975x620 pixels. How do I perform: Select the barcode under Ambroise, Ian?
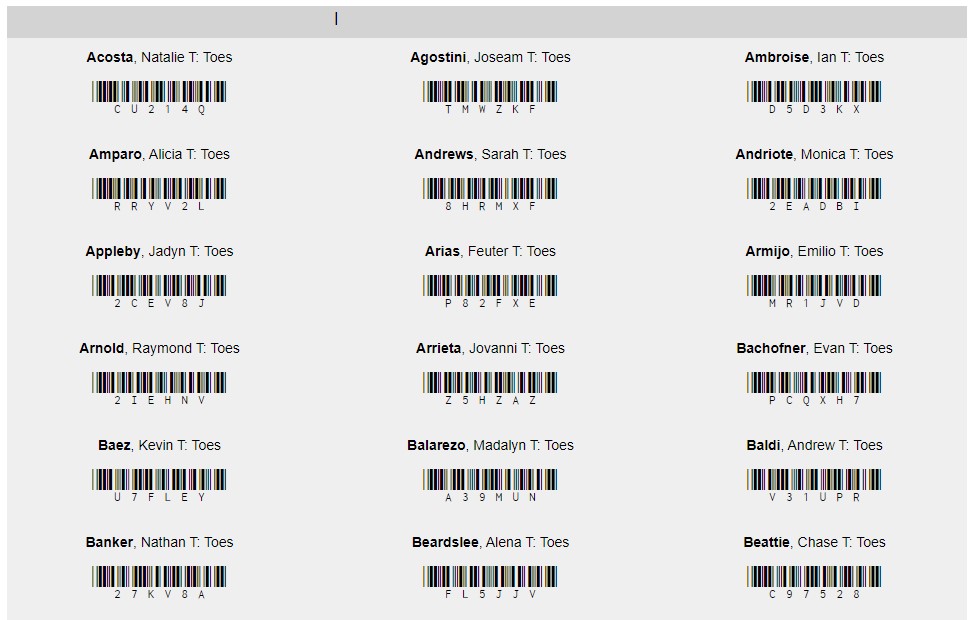coord(814,91)
